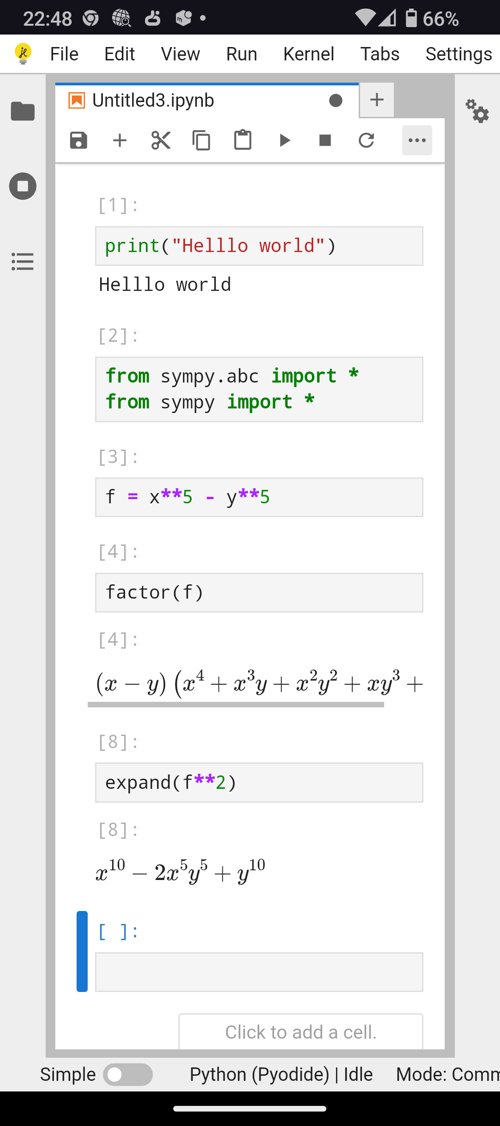The height and width of the screenshot is (1126, 500).
Task: Click the 'Click to add a cell.' button
Action: 300,1032
